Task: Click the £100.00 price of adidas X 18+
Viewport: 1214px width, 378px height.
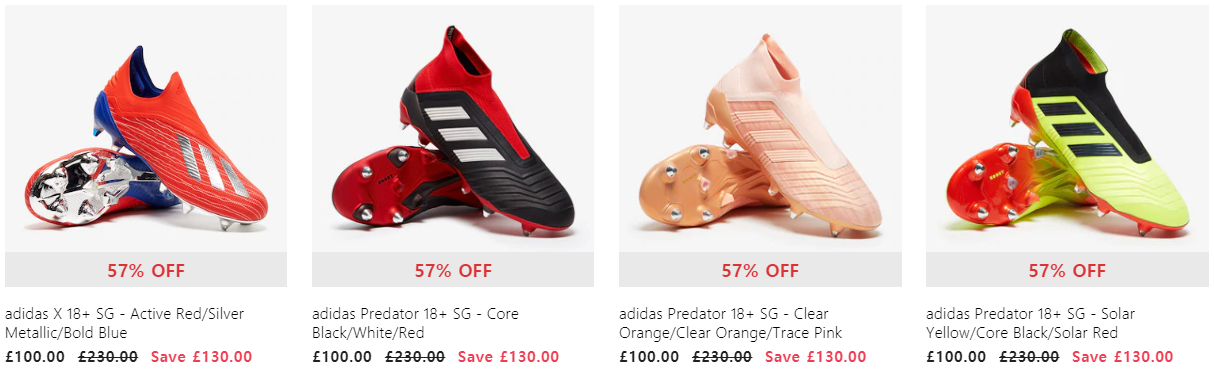Action: pyautogui.click(x=35, y=356)
